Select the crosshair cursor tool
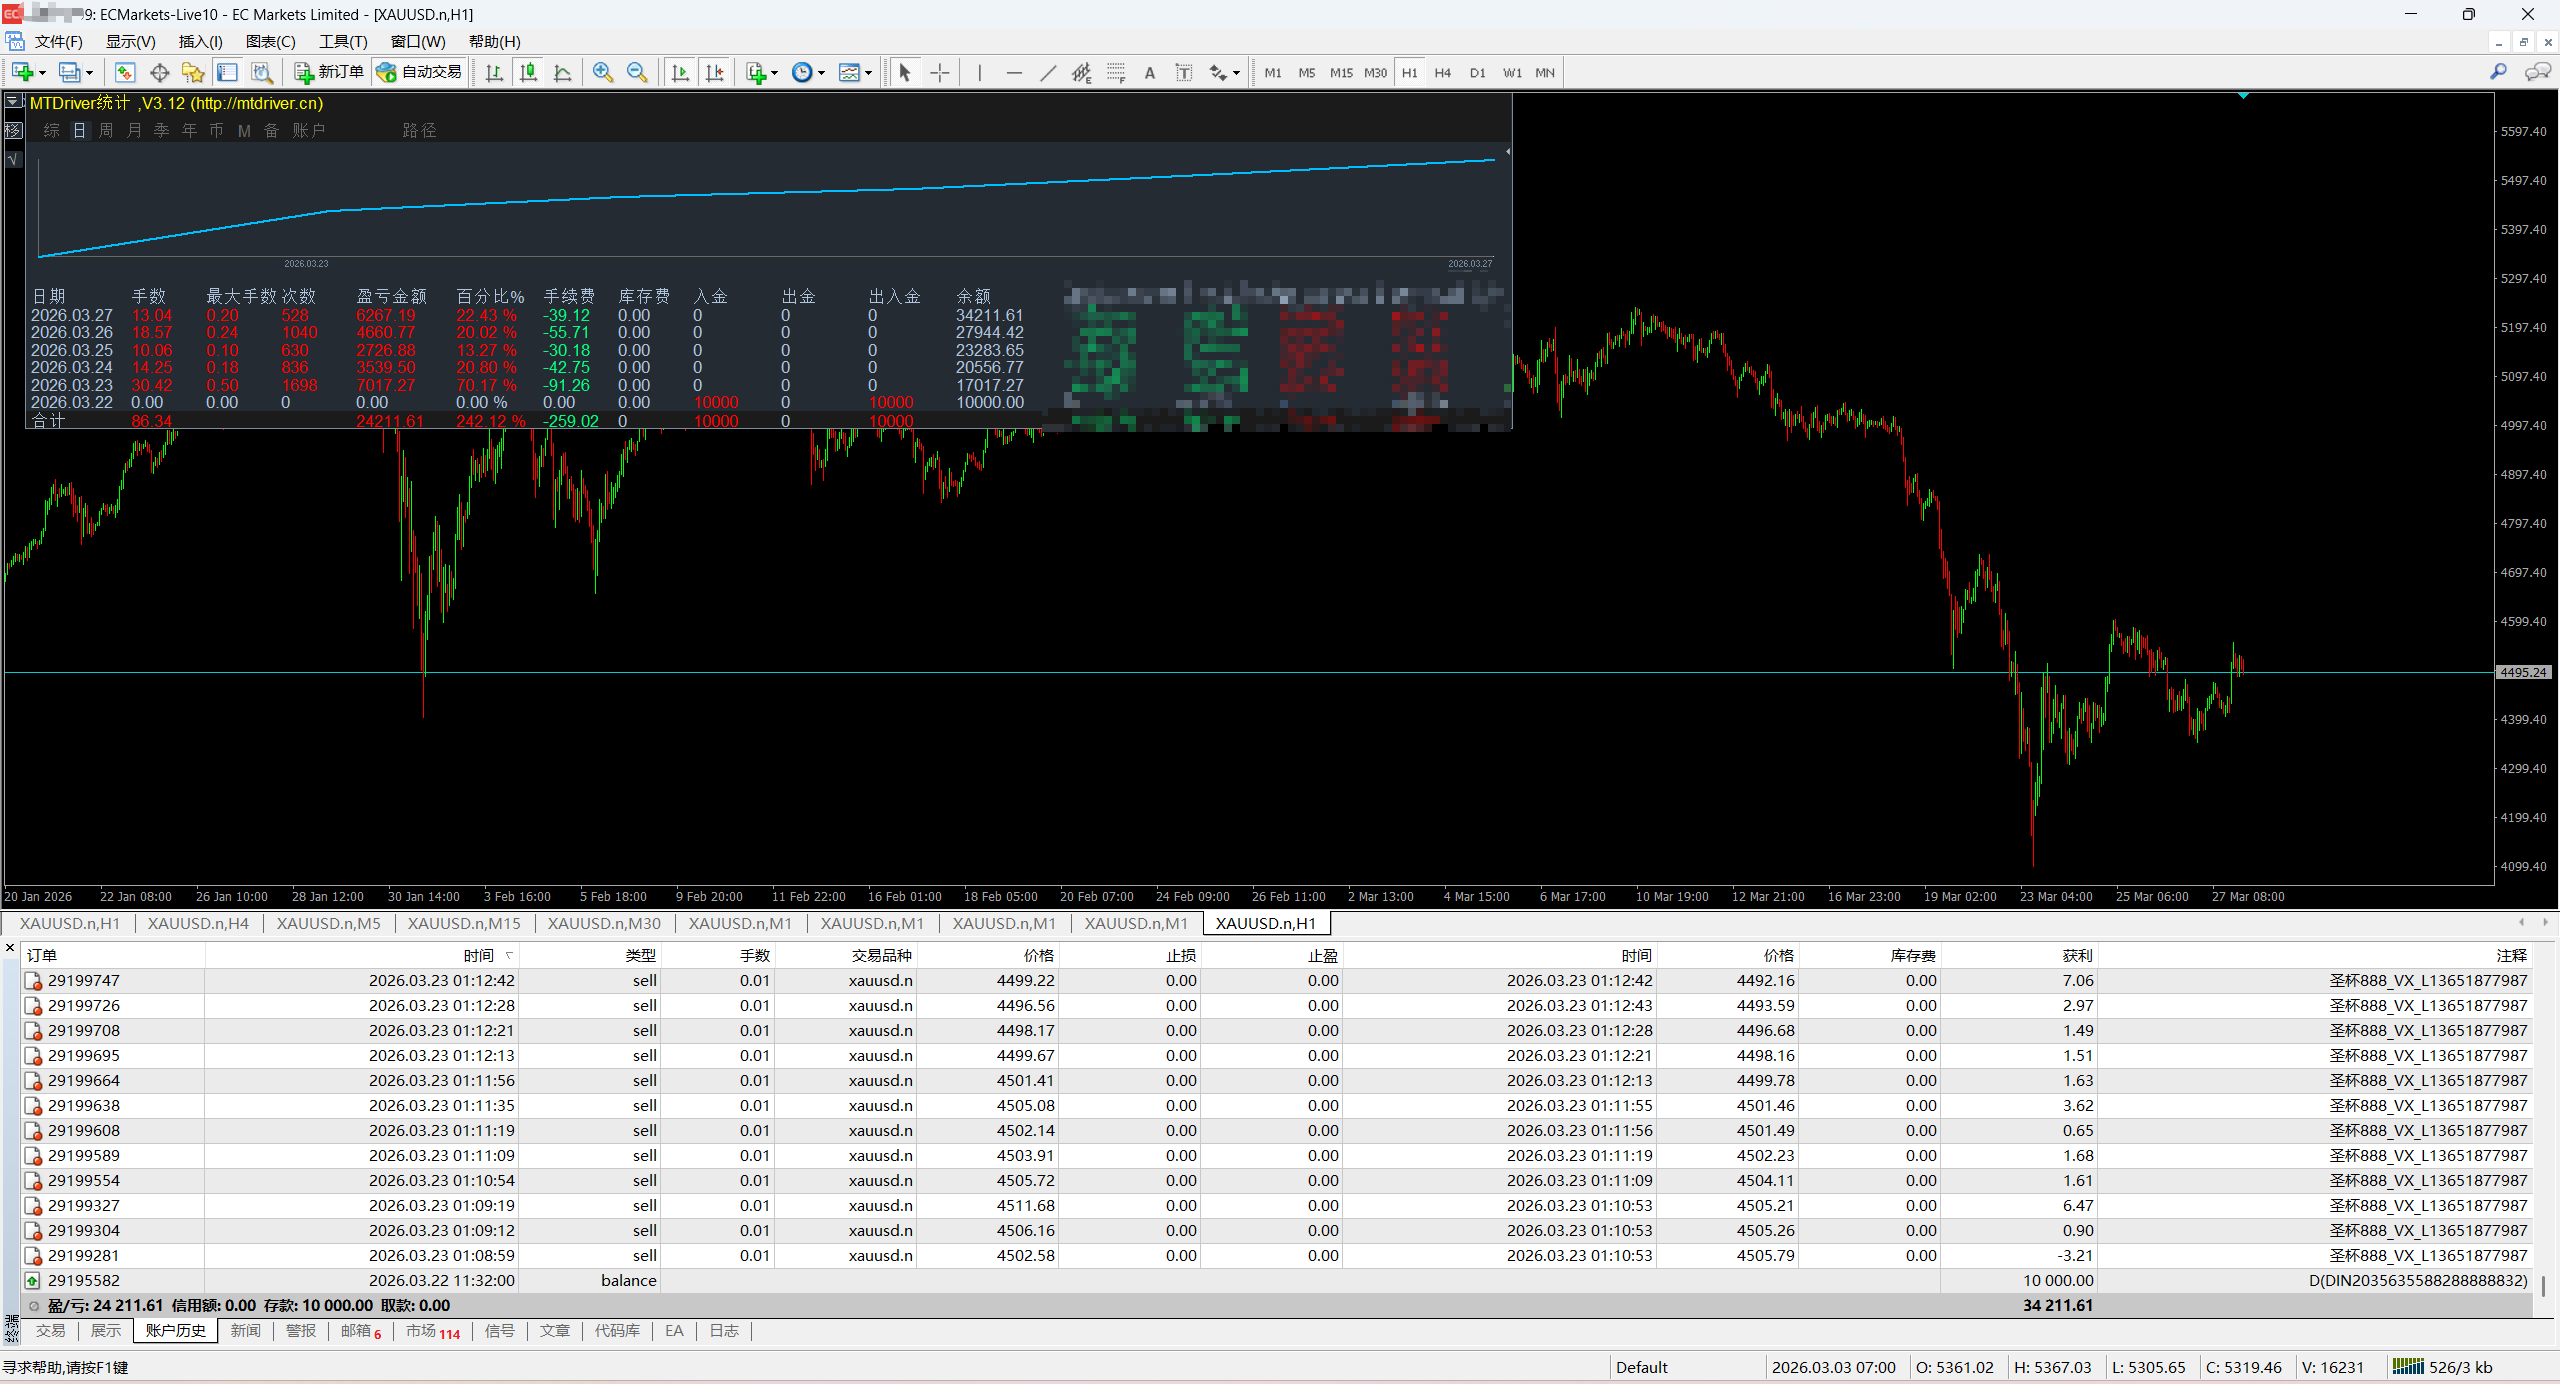The height and width of the screenshot is (1384, 2560). [x=939, y=72]
